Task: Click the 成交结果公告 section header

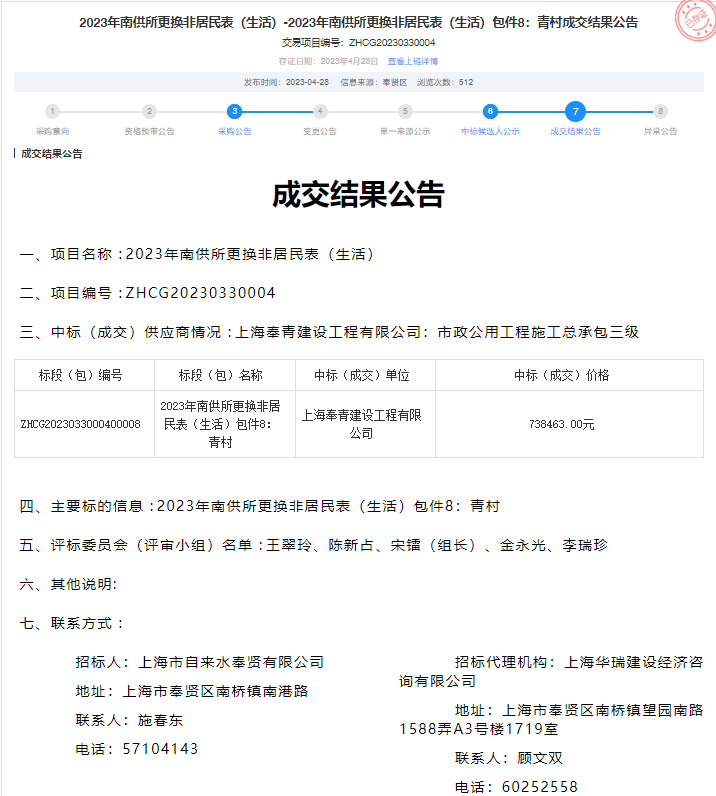Action: (x=52, y=154)
